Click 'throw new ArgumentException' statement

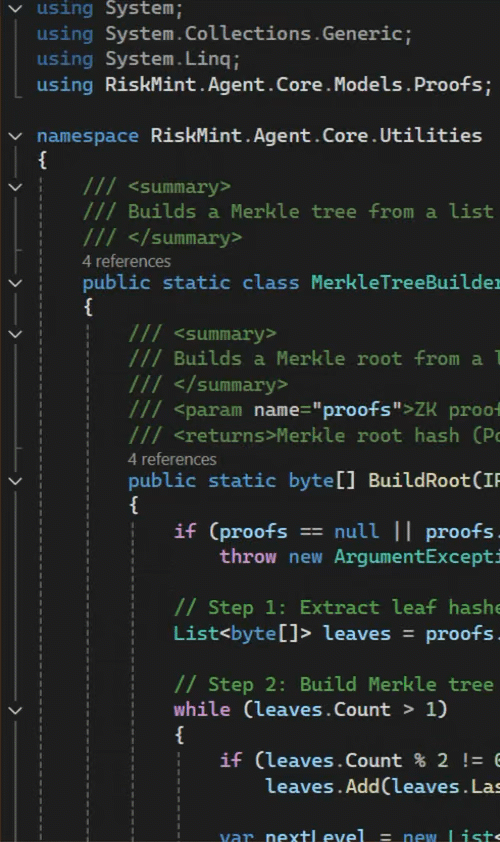pos(359,557)
